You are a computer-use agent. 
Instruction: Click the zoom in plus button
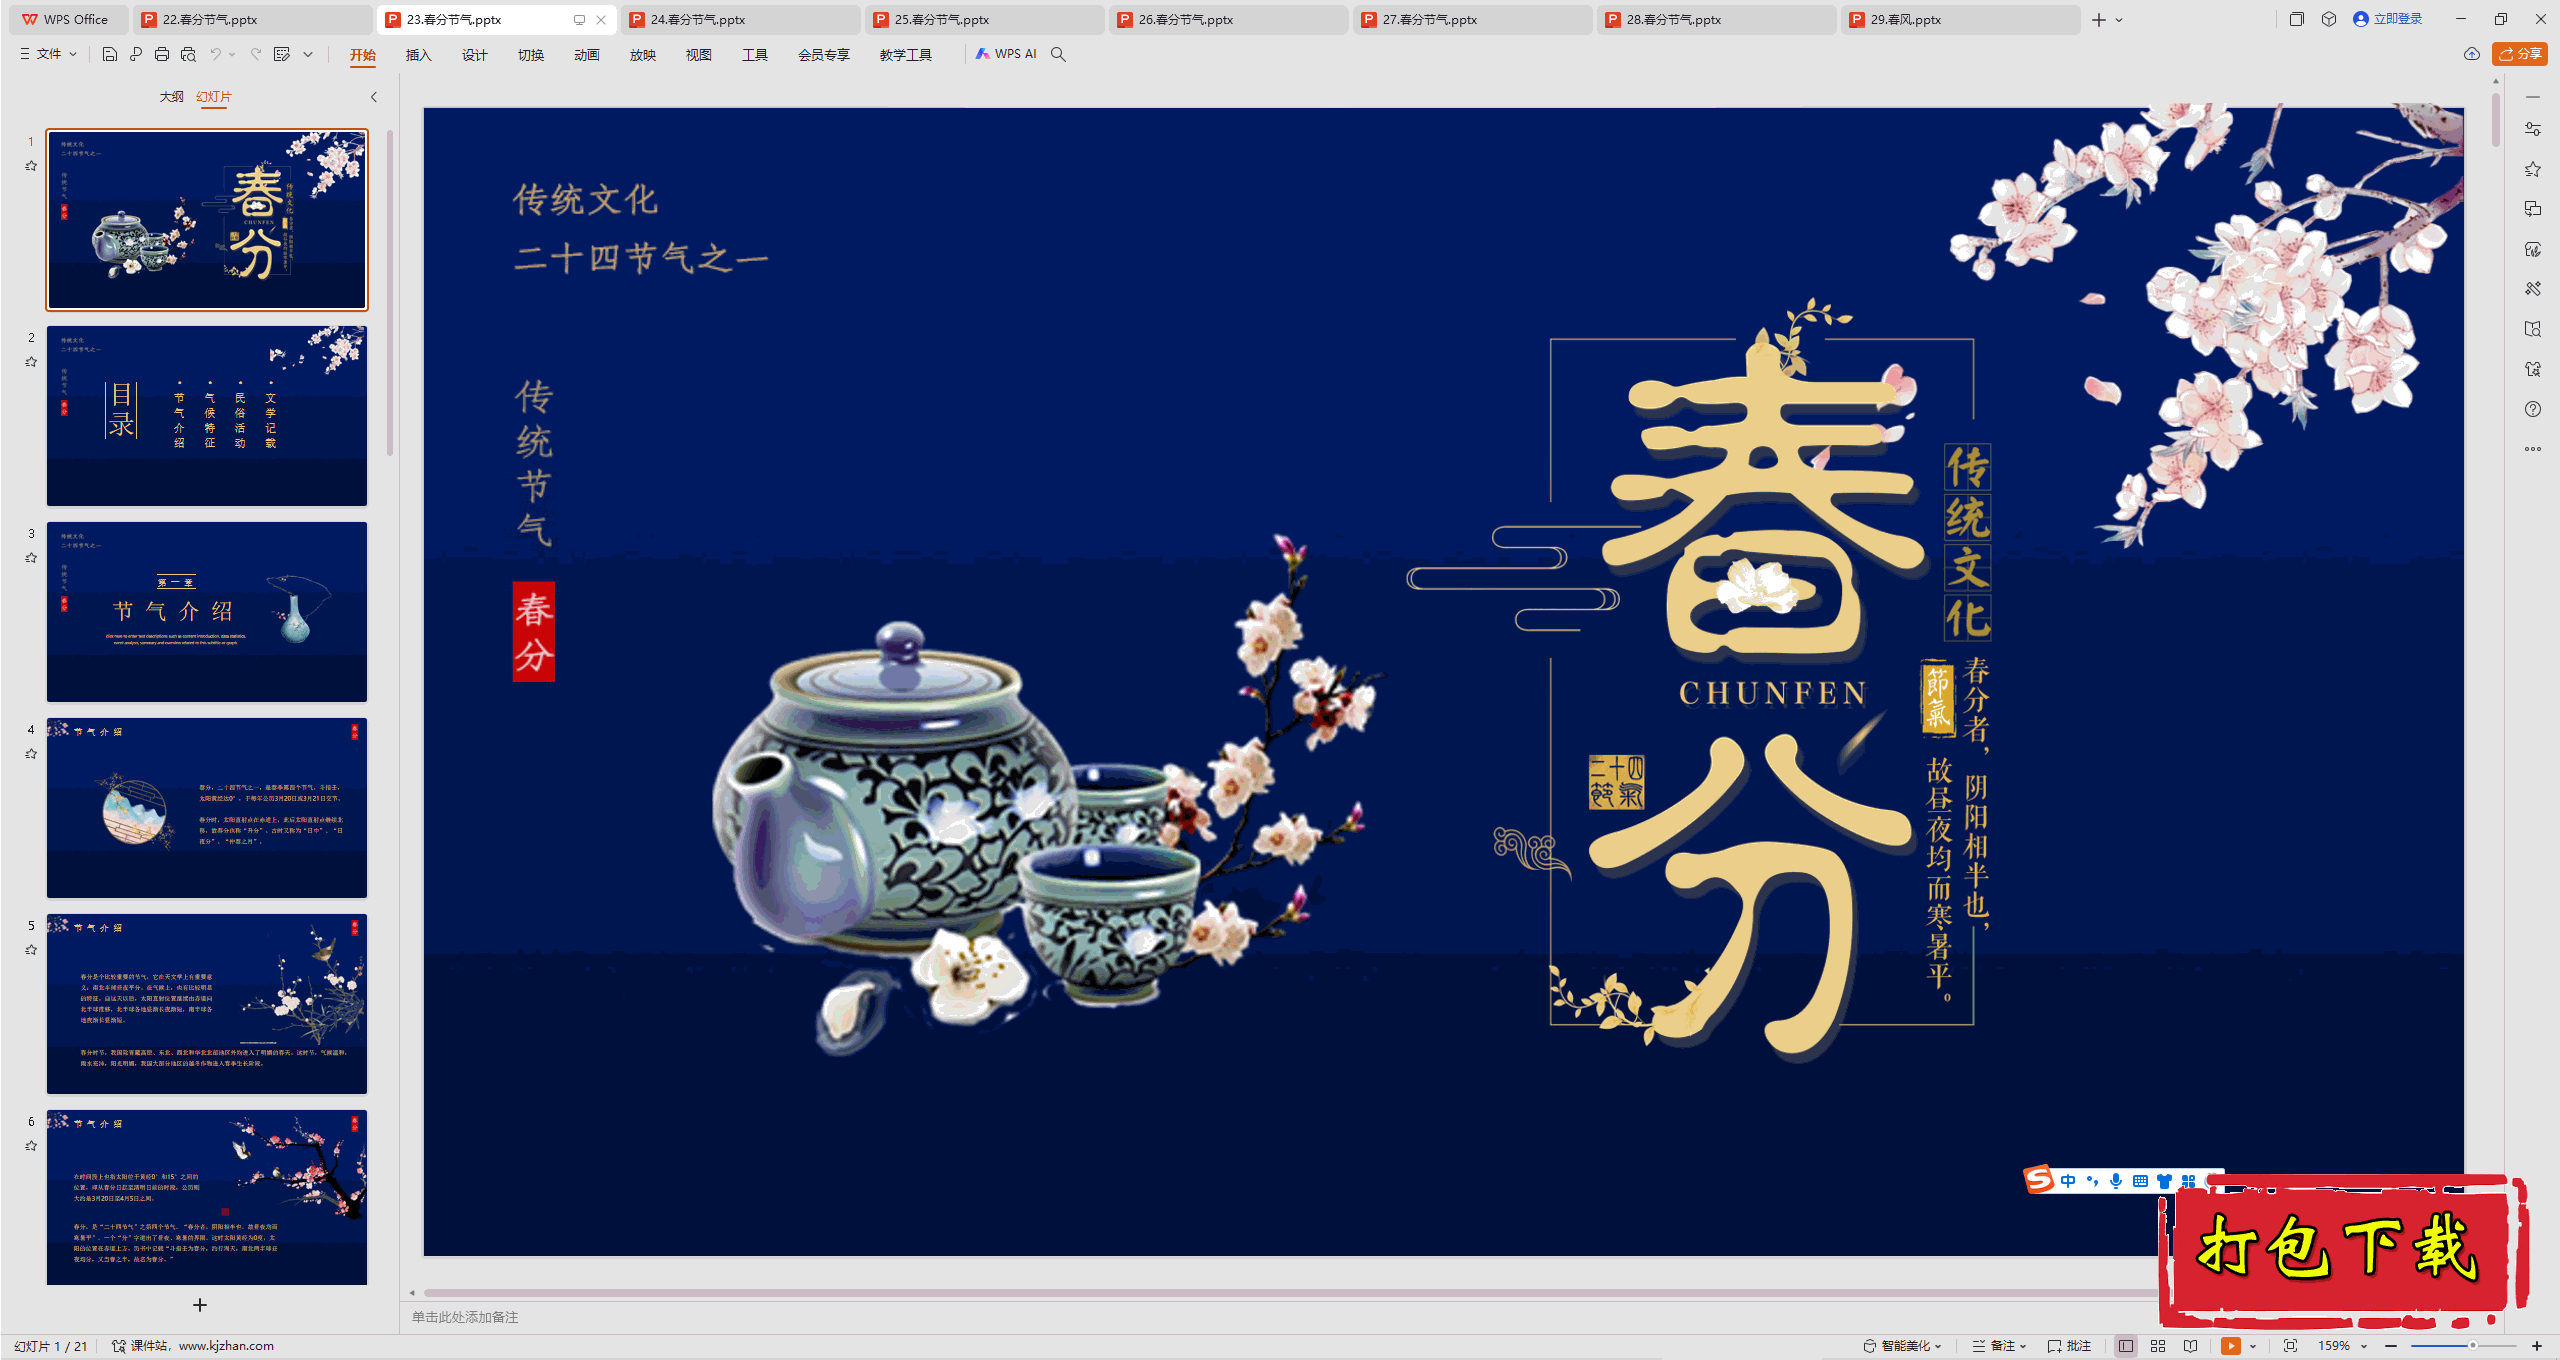pos(2537,1346)
